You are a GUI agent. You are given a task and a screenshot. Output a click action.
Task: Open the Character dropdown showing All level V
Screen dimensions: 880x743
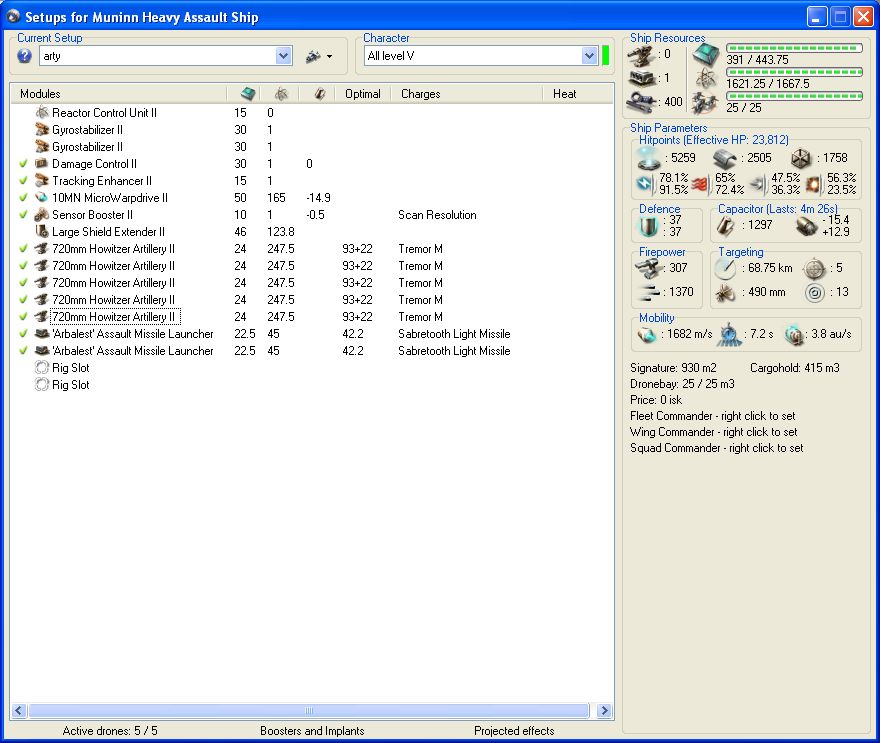[x=589, y=56]
